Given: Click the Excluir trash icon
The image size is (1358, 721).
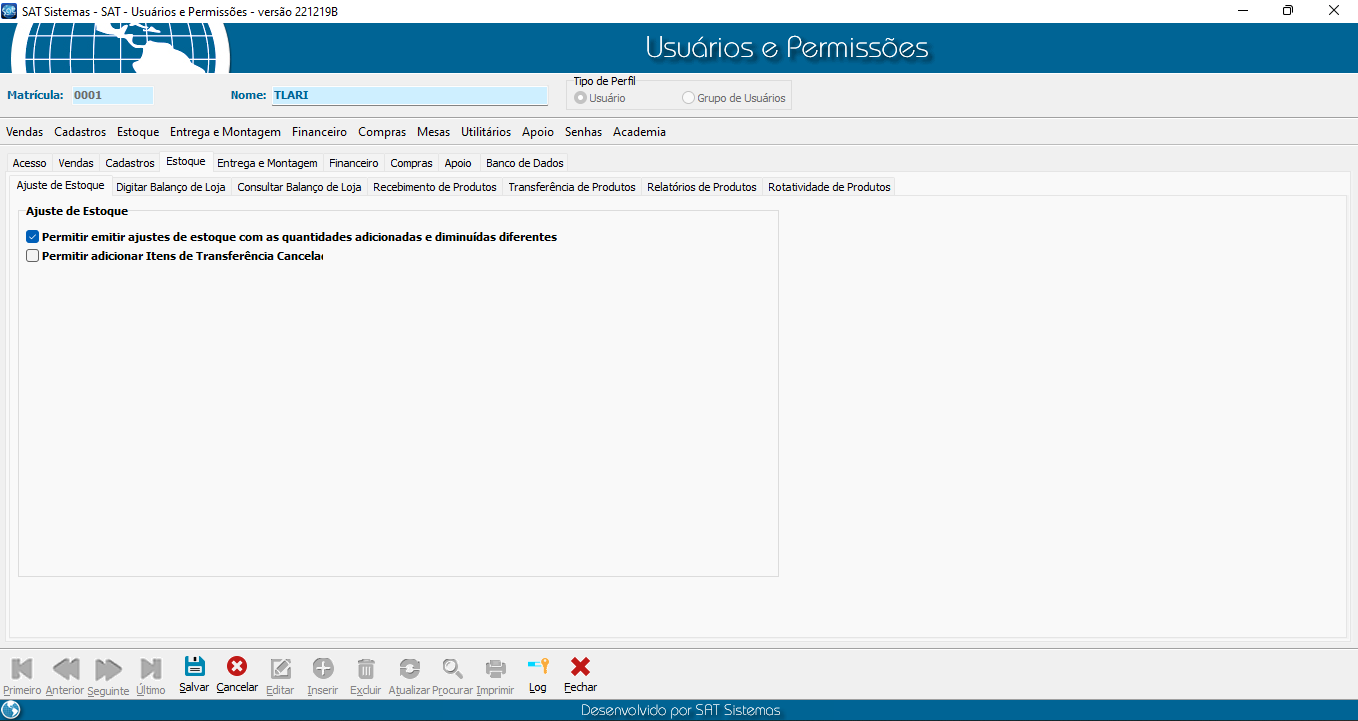Looking at the screenshot, I should (x=366, y=669).
